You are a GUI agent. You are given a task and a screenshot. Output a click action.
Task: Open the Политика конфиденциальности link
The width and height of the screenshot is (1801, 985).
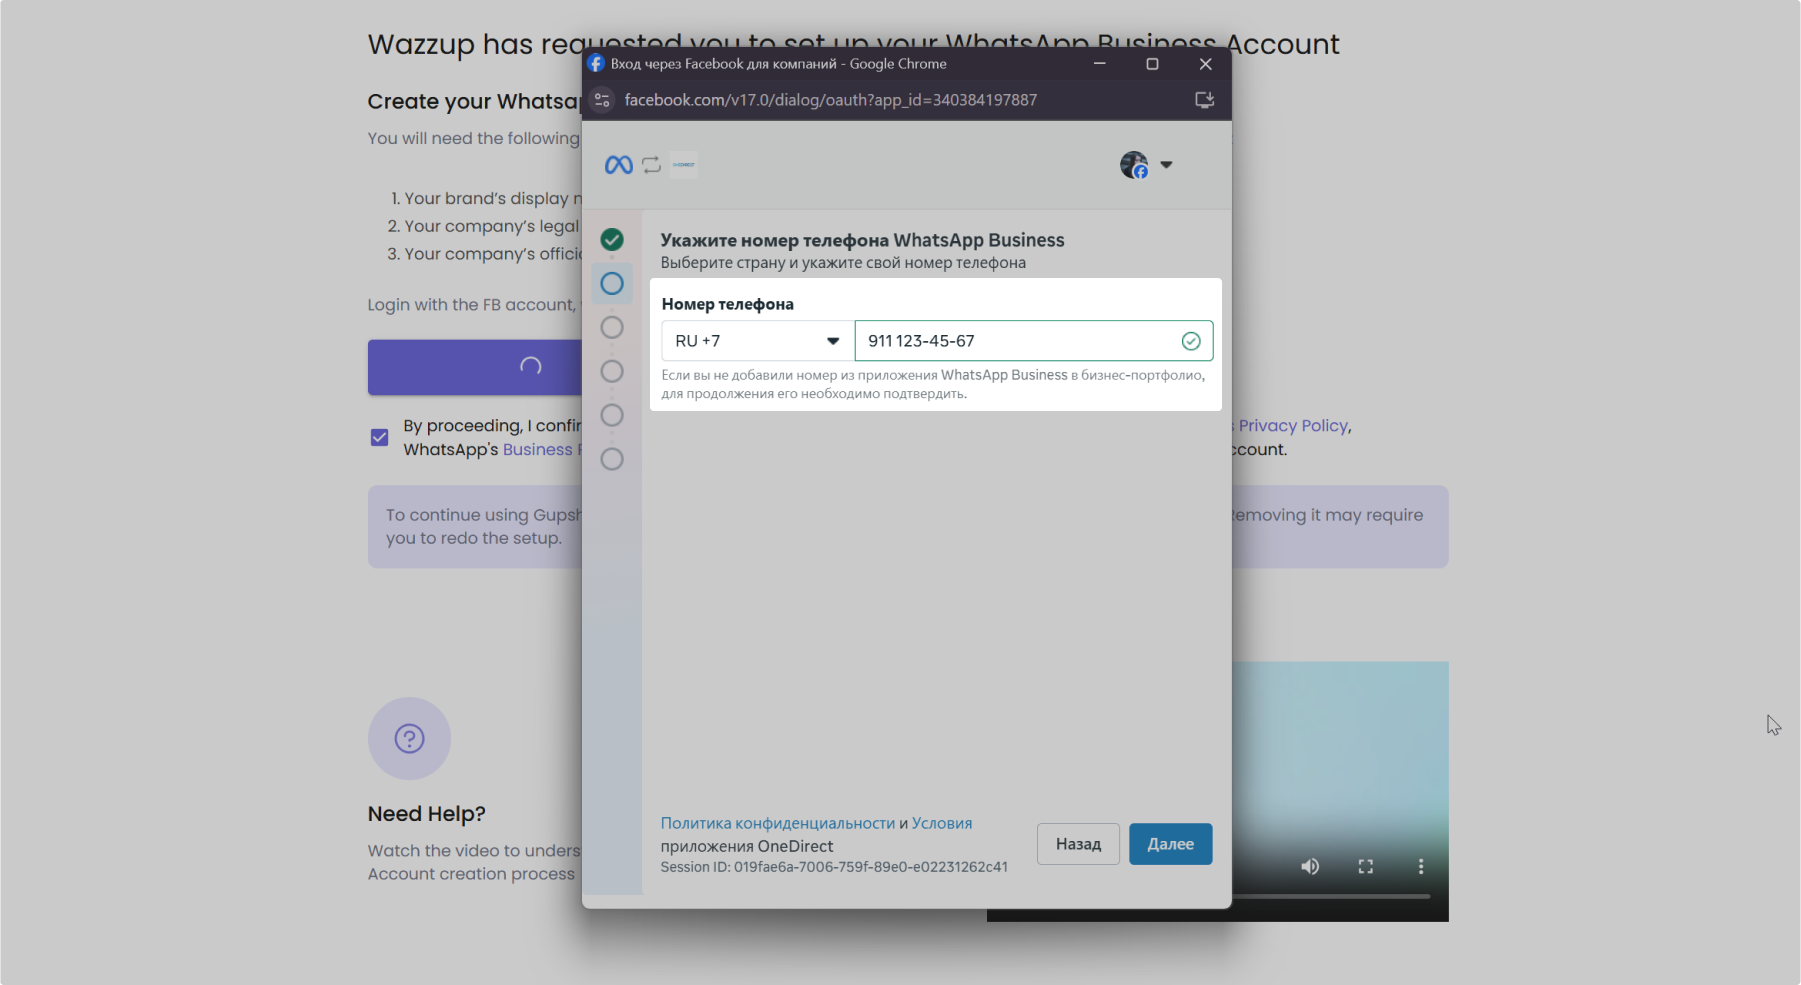pyautogui.click(x=778, y=823)
